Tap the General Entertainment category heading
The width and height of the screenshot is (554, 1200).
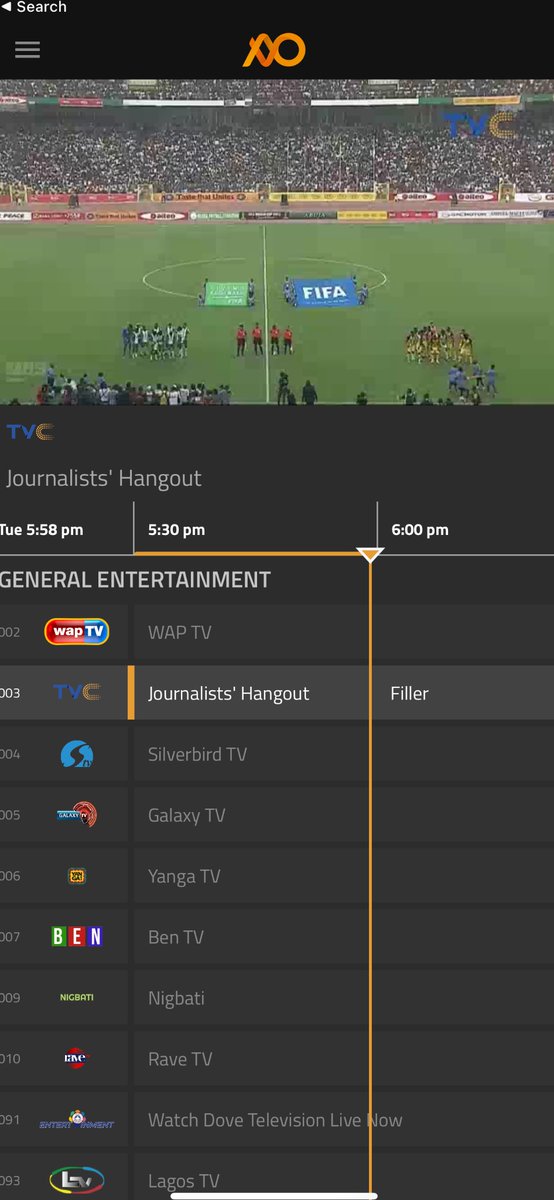tap(135, 580)
